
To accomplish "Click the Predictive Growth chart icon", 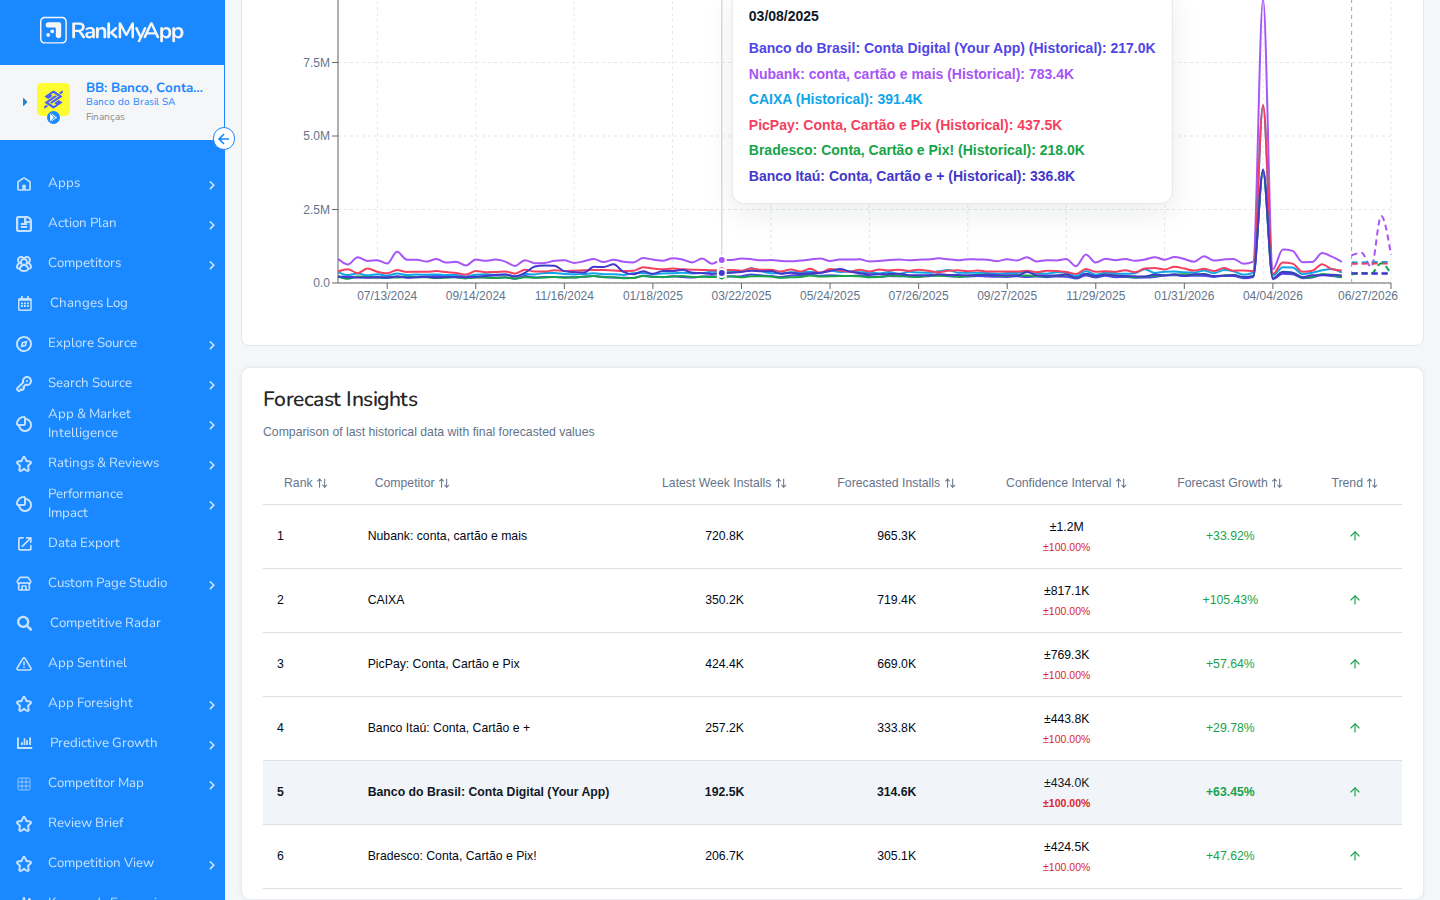I will pyautogui.click(x=24, y=743).
